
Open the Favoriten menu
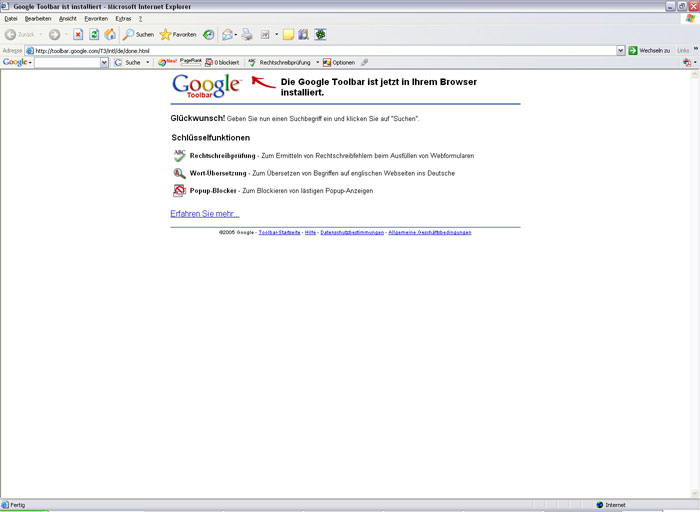[x=96, y=19]
